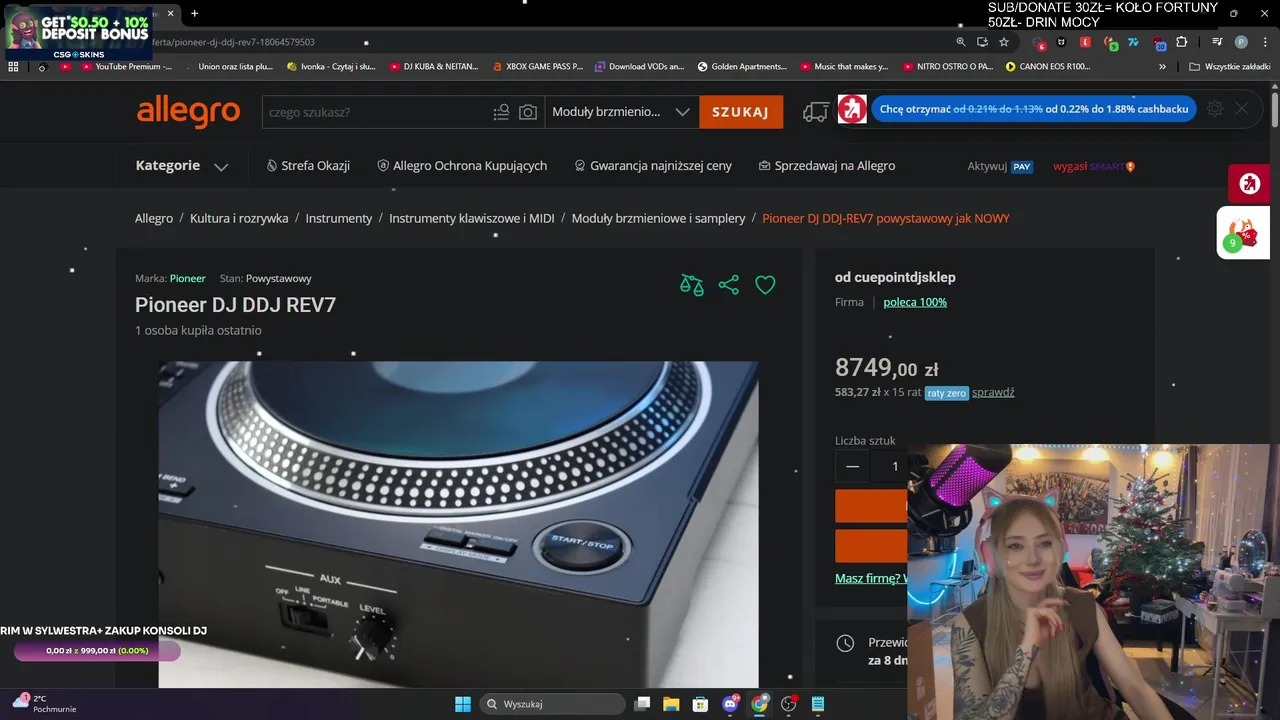Click Pioneer brand link
The image size is (1280, 720).
coord(188,278)
